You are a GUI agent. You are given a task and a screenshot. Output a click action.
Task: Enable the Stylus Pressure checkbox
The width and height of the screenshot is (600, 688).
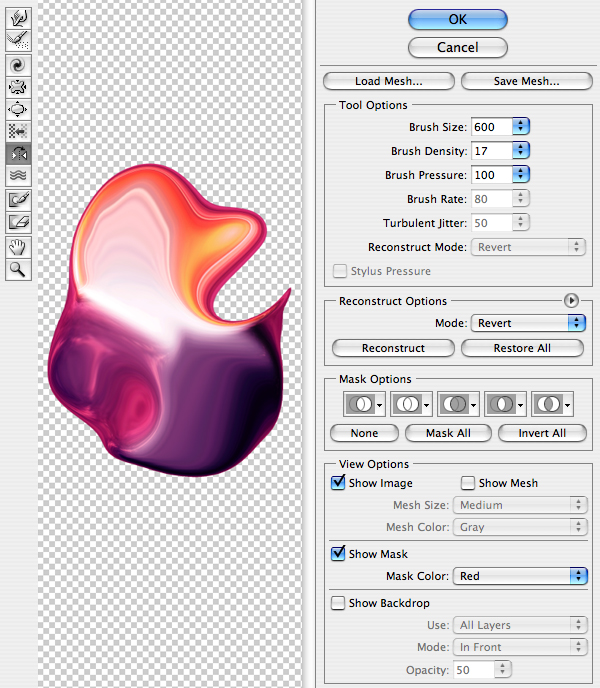[x=339, y=271]
